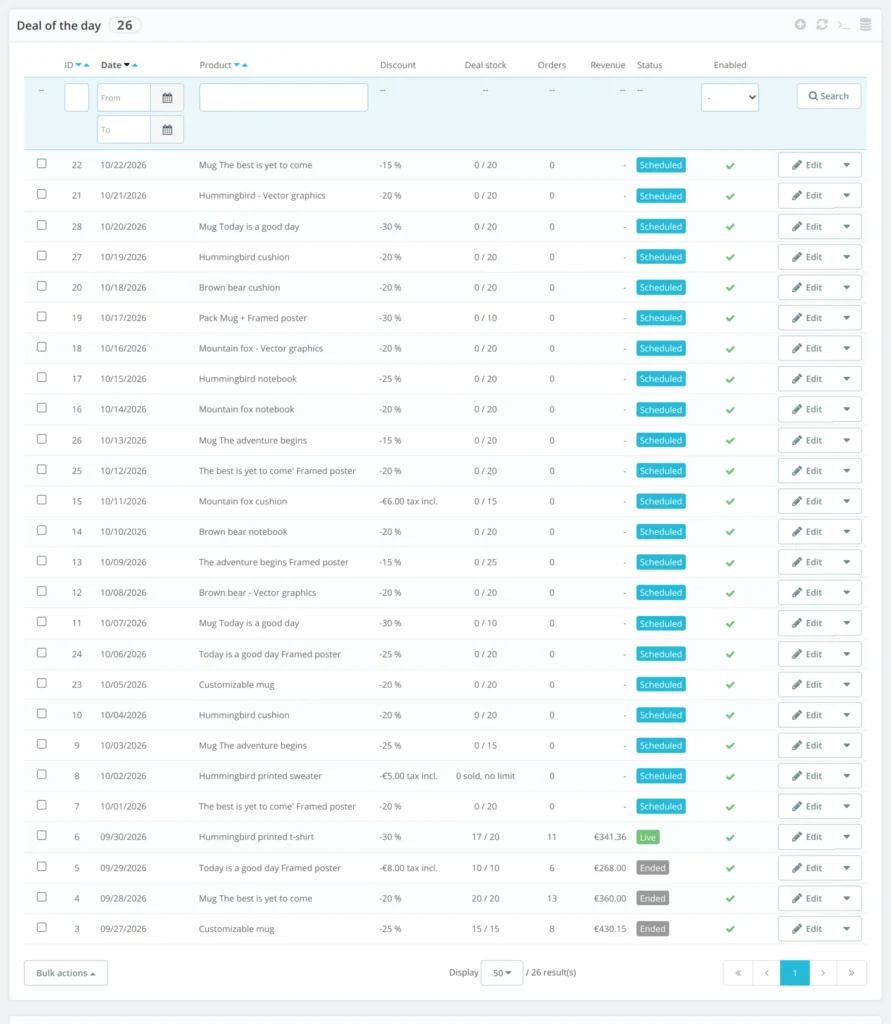Select the Hummingbird printed t-shirt row checkbox
891x1024 pixels.
42,836
